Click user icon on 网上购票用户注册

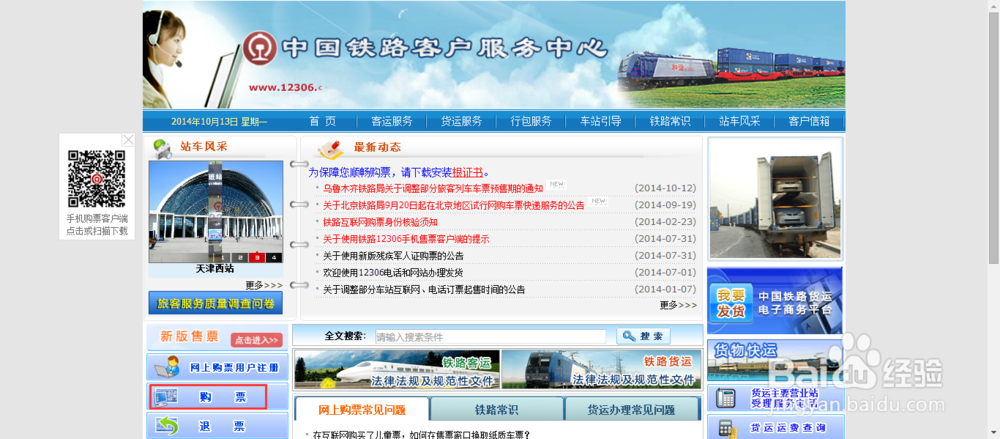click(x=167, y=367)
